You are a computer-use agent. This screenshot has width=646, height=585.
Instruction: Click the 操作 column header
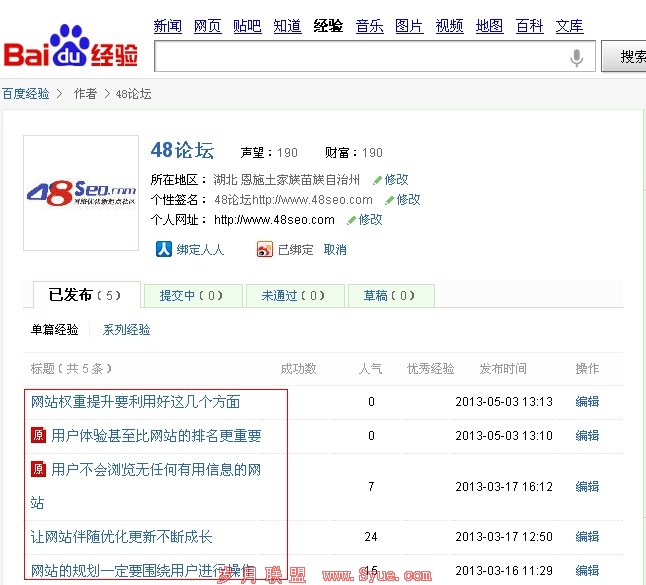click(587, 368)
